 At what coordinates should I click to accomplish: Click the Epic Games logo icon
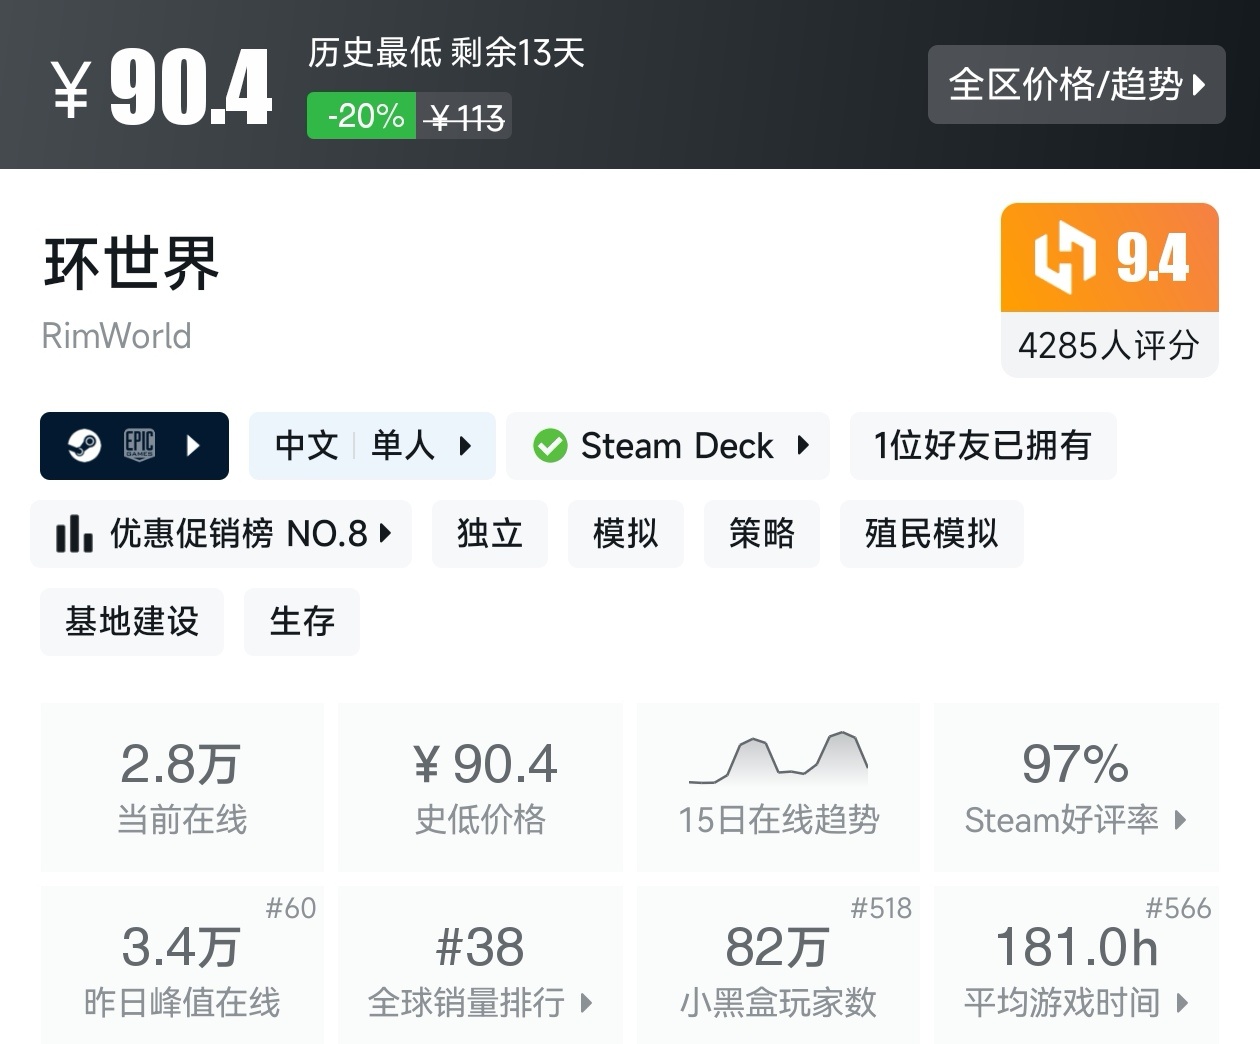139,445
